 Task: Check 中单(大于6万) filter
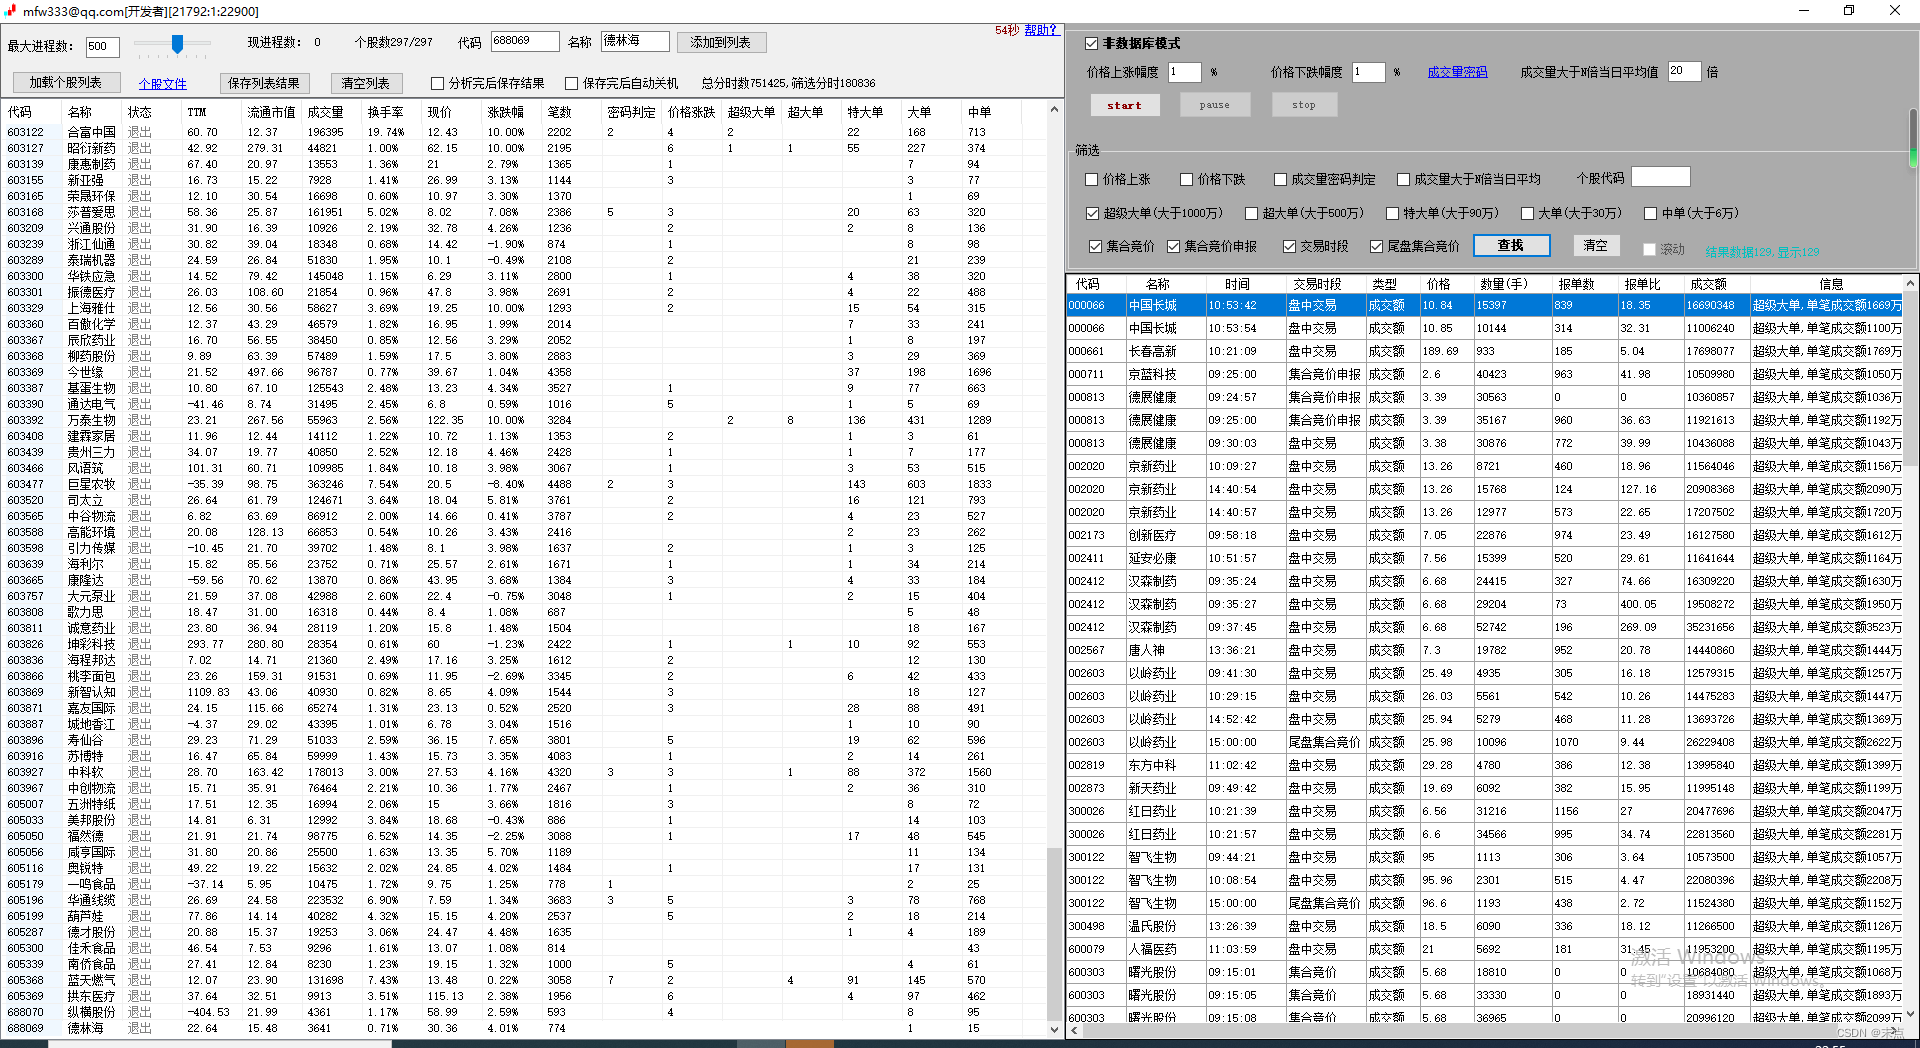click(1651, 214)
